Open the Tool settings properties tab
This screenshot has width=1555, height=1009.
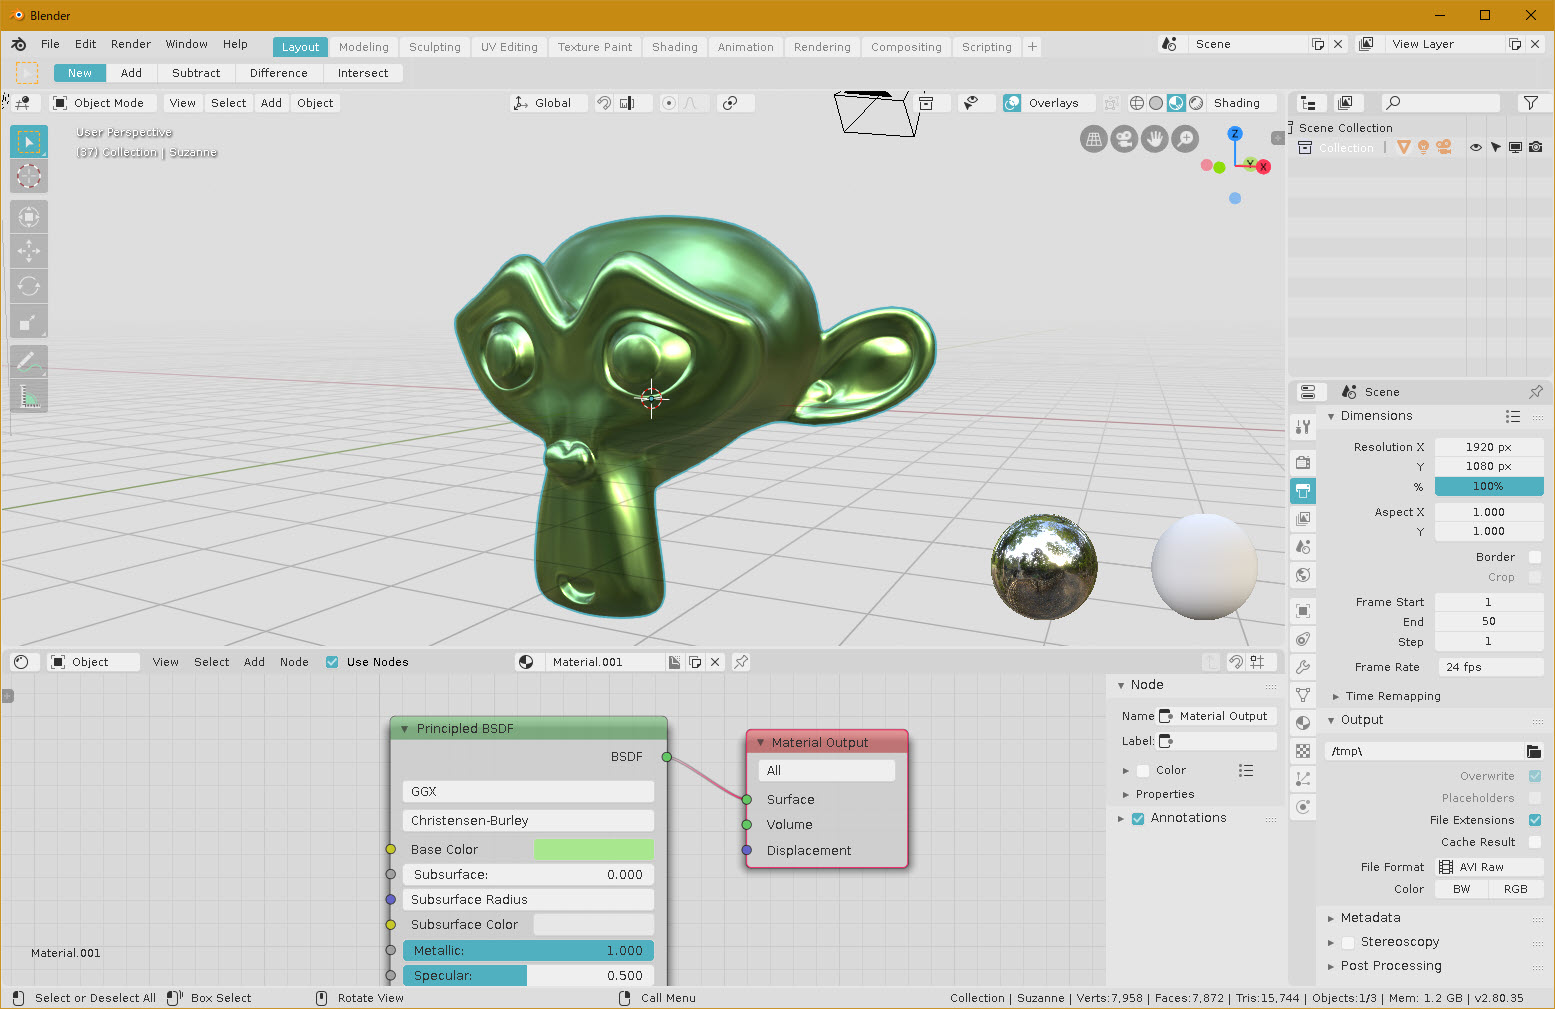pyautogui.click(x=1303, y=427)
